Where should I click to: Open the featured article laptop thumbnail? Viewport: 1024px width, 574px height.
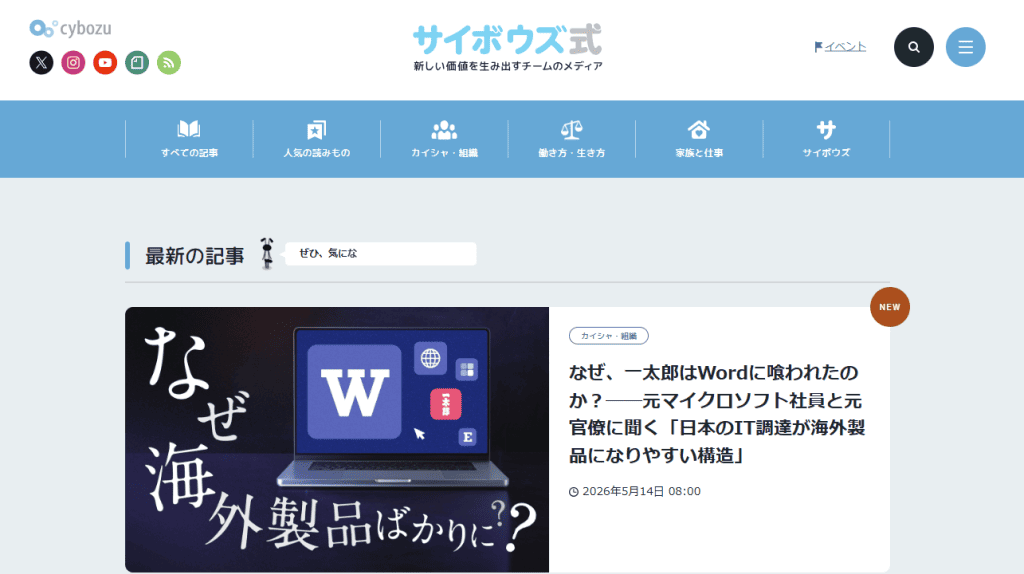coord(337,439)
